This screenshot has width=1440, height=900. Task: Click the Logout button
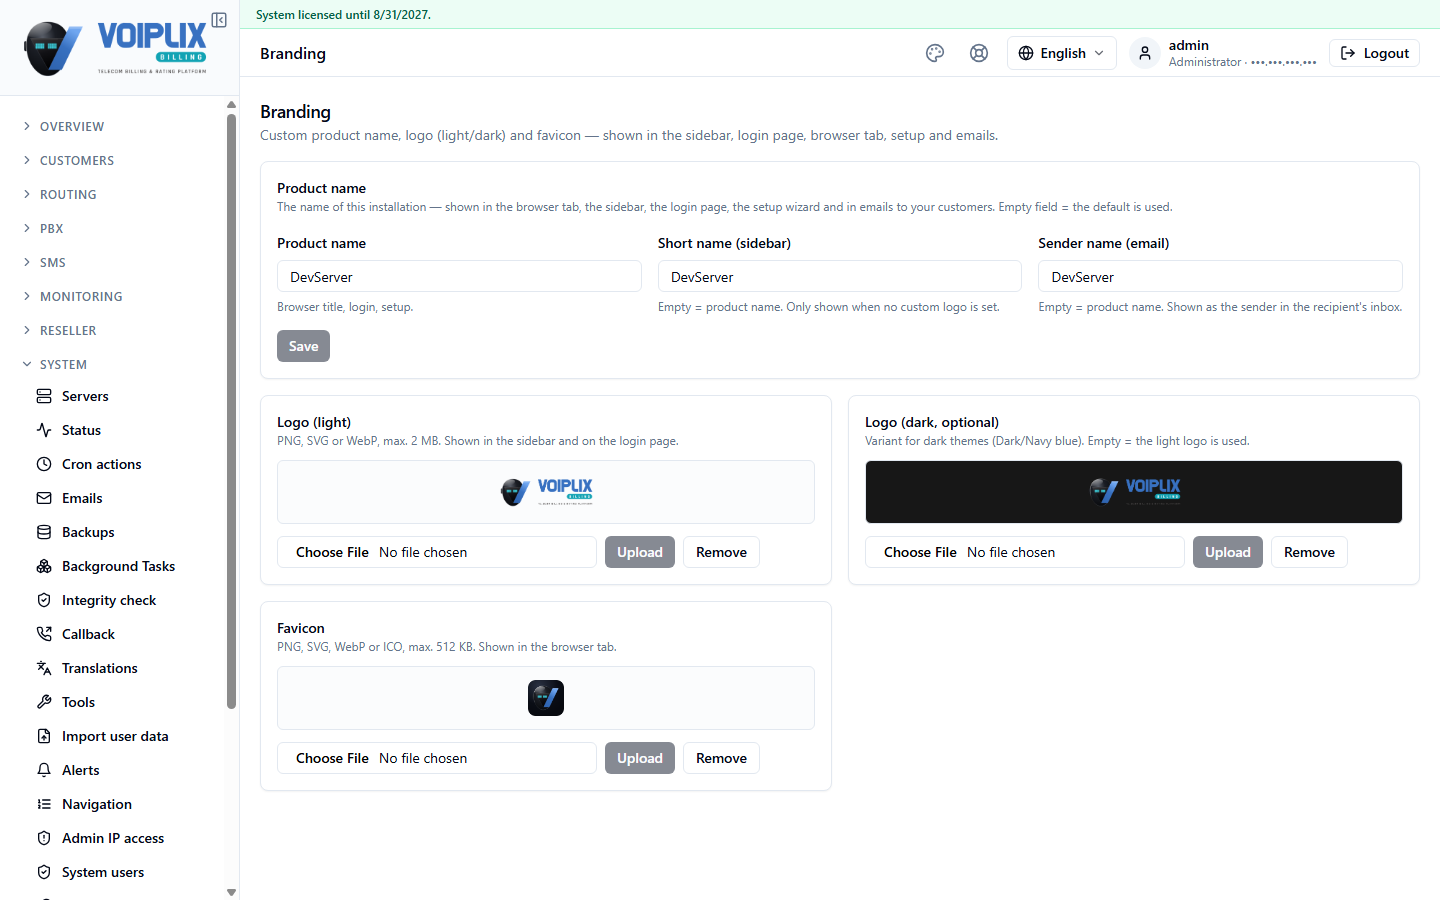(1374, 53)
